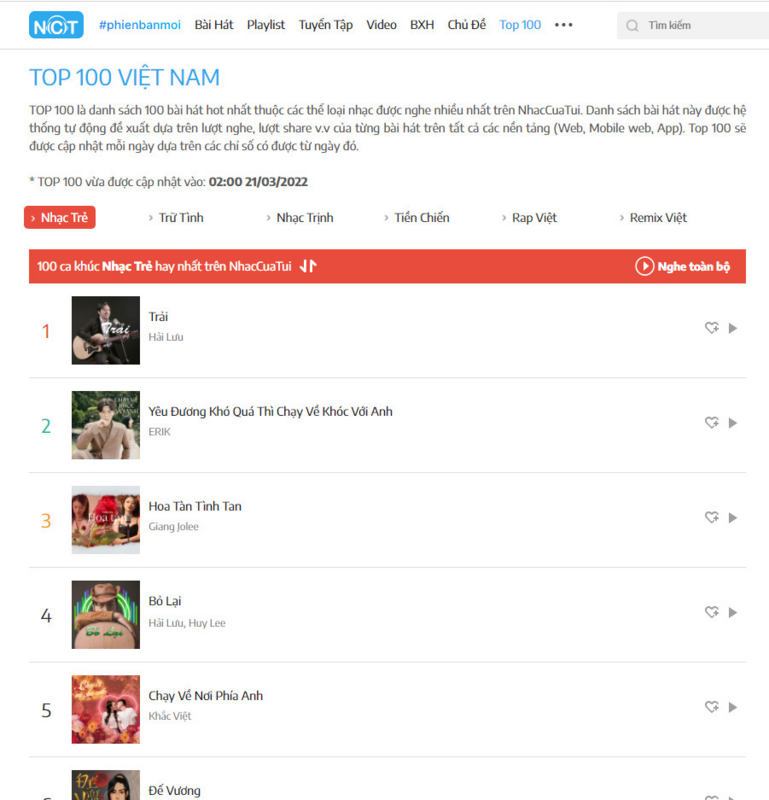The width and height of the screenshot is (769, 800).
Task: Click the Tìm kiếm search field
Action: (x=692, y=26)
